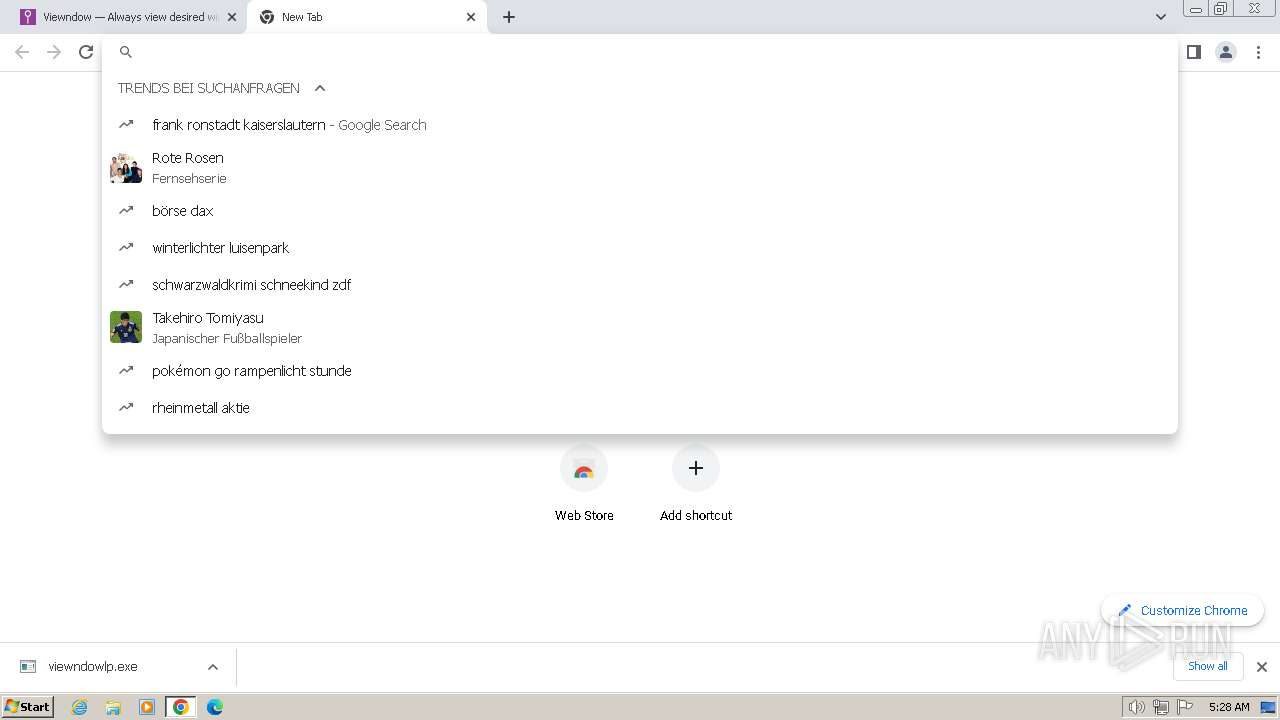Choose the Takehiro Tomiyasu suggestion
1280x720 pixels.
tap(640, 328)
